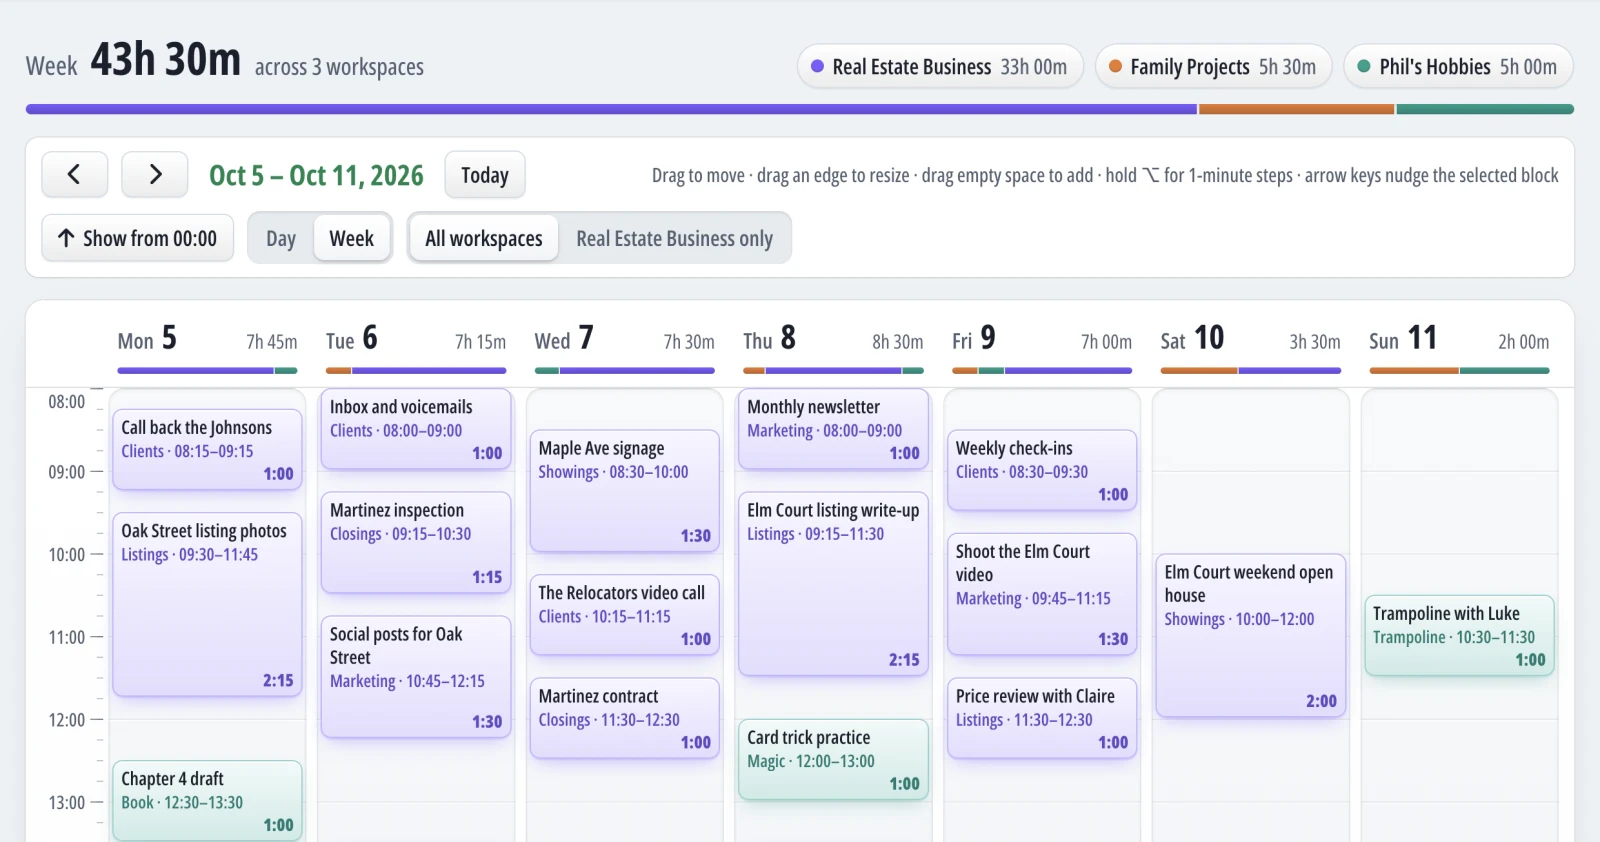Click Family Projects workspace chip
This screenshot has width=1600, height=842.
coord(1214,67)
